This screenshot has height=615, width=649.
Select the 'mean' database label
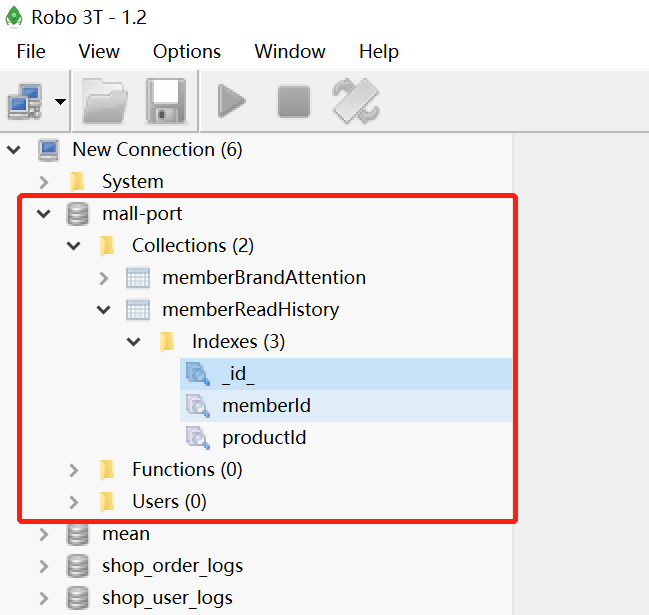(x=126, y=534)
